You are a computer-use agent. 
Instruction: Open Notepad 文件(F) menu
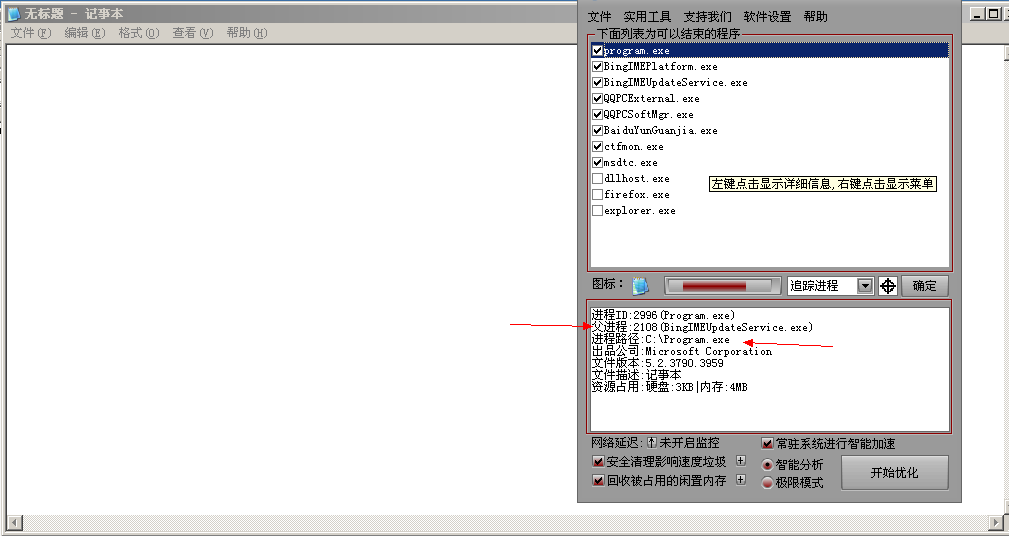coord(31,33)
